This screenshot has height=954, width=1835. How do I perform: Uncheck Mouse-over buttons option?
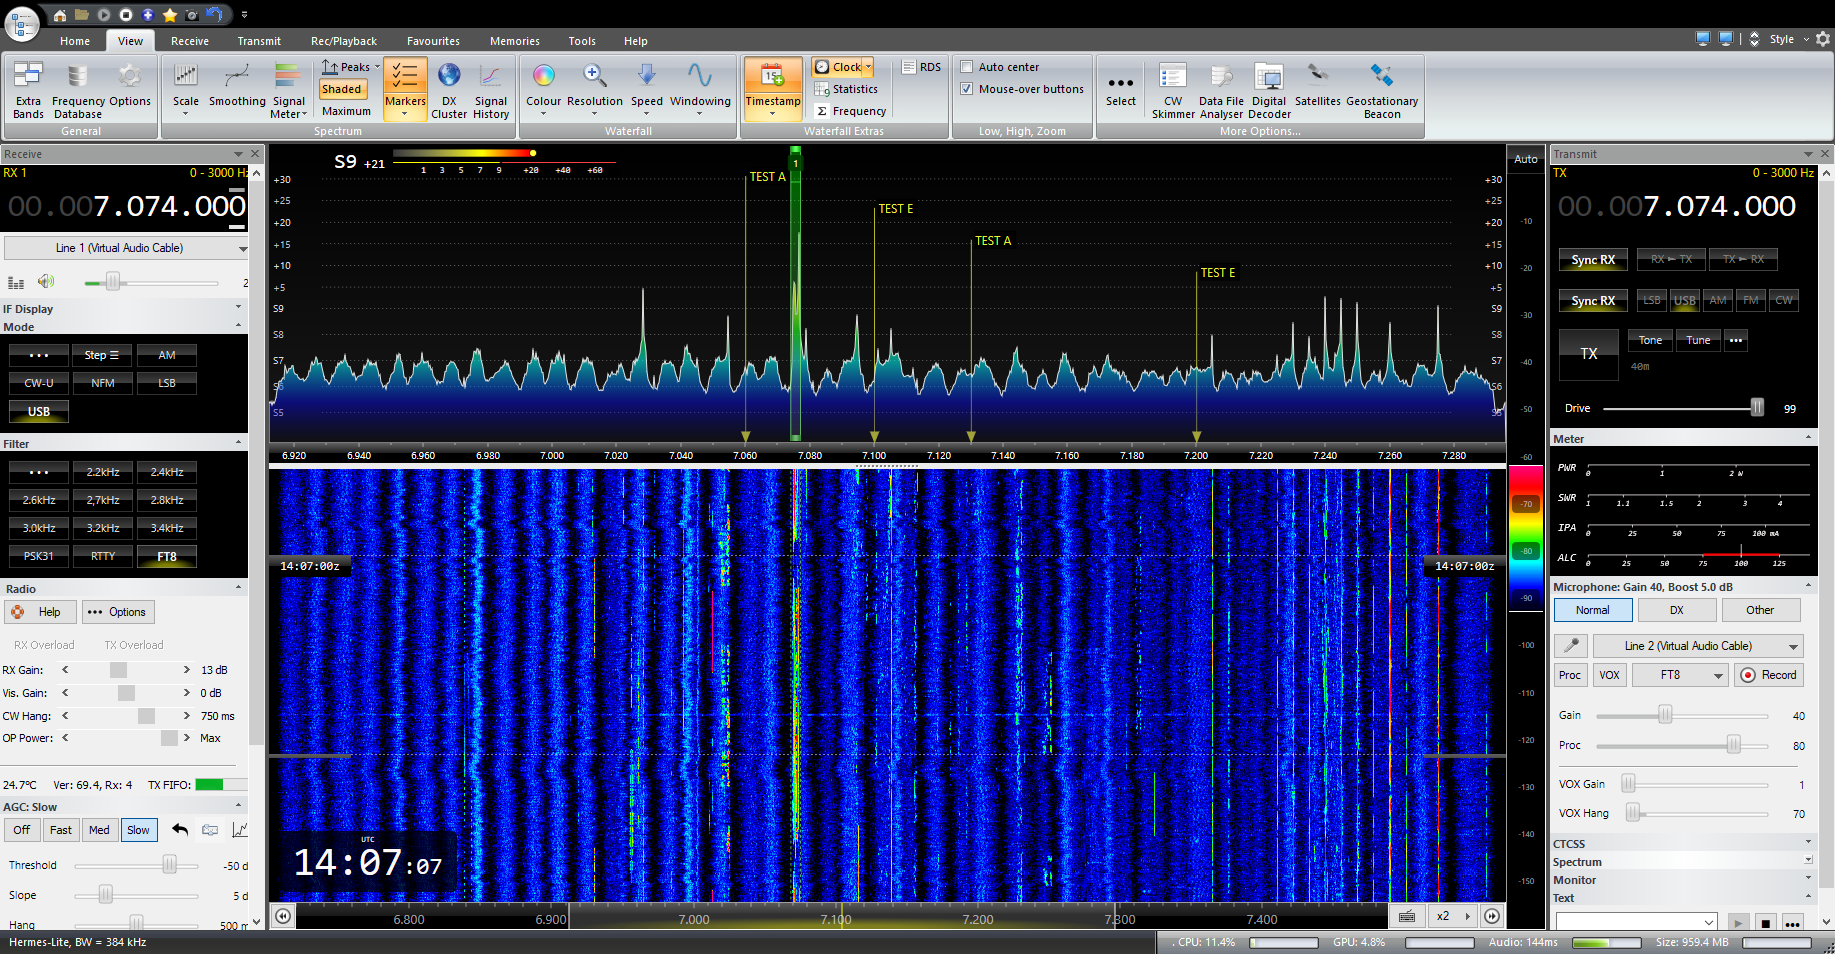[x=967, y=89]
